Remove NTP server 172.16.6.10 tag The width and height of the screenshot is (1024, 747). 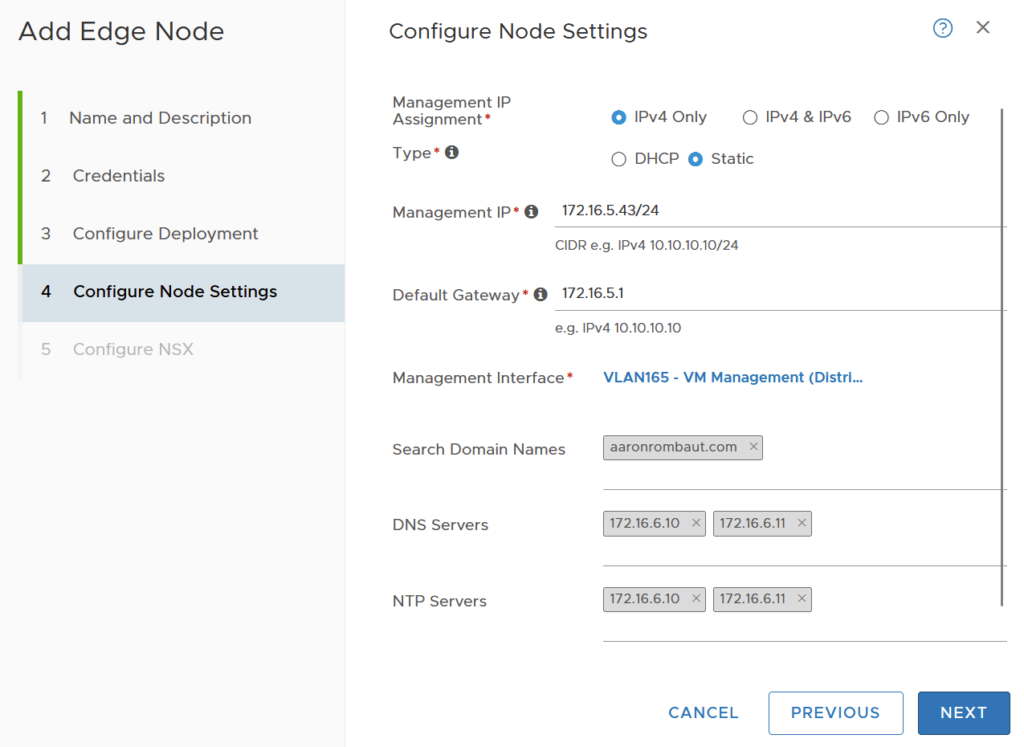[x=696, y=599]
